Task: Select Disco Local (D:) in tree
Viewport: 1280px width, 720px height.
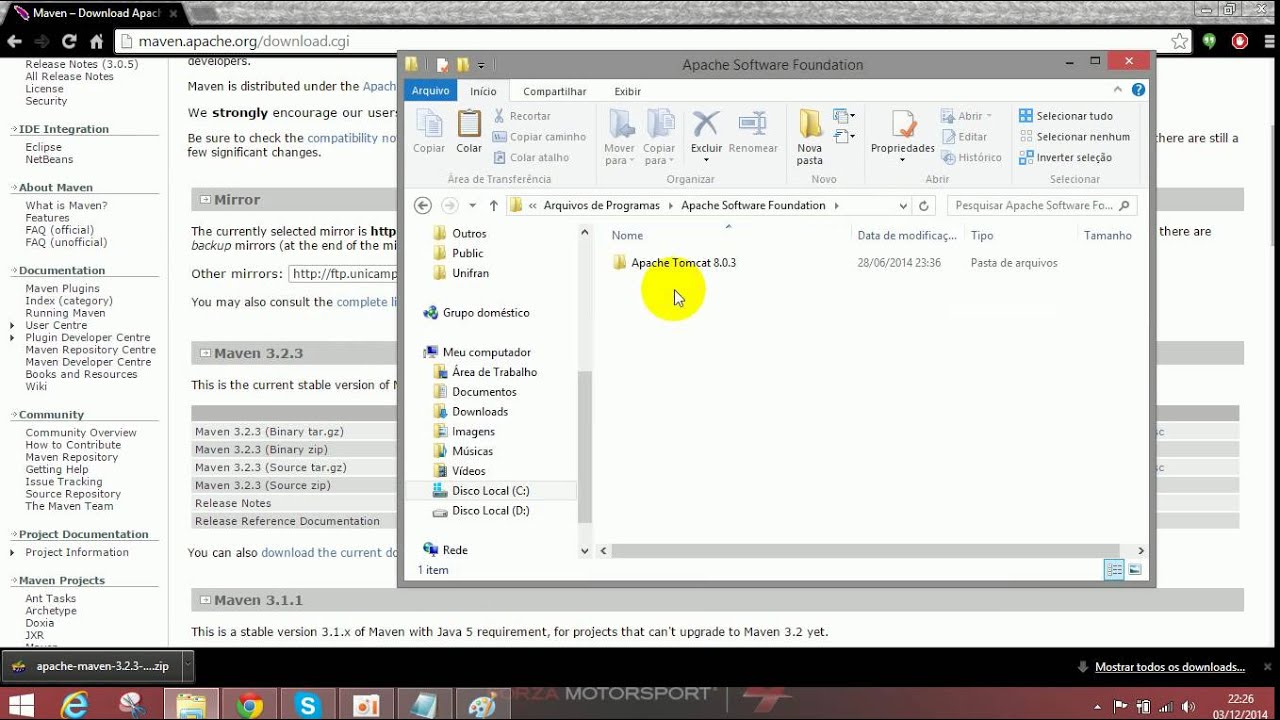Action: [490, 511]
